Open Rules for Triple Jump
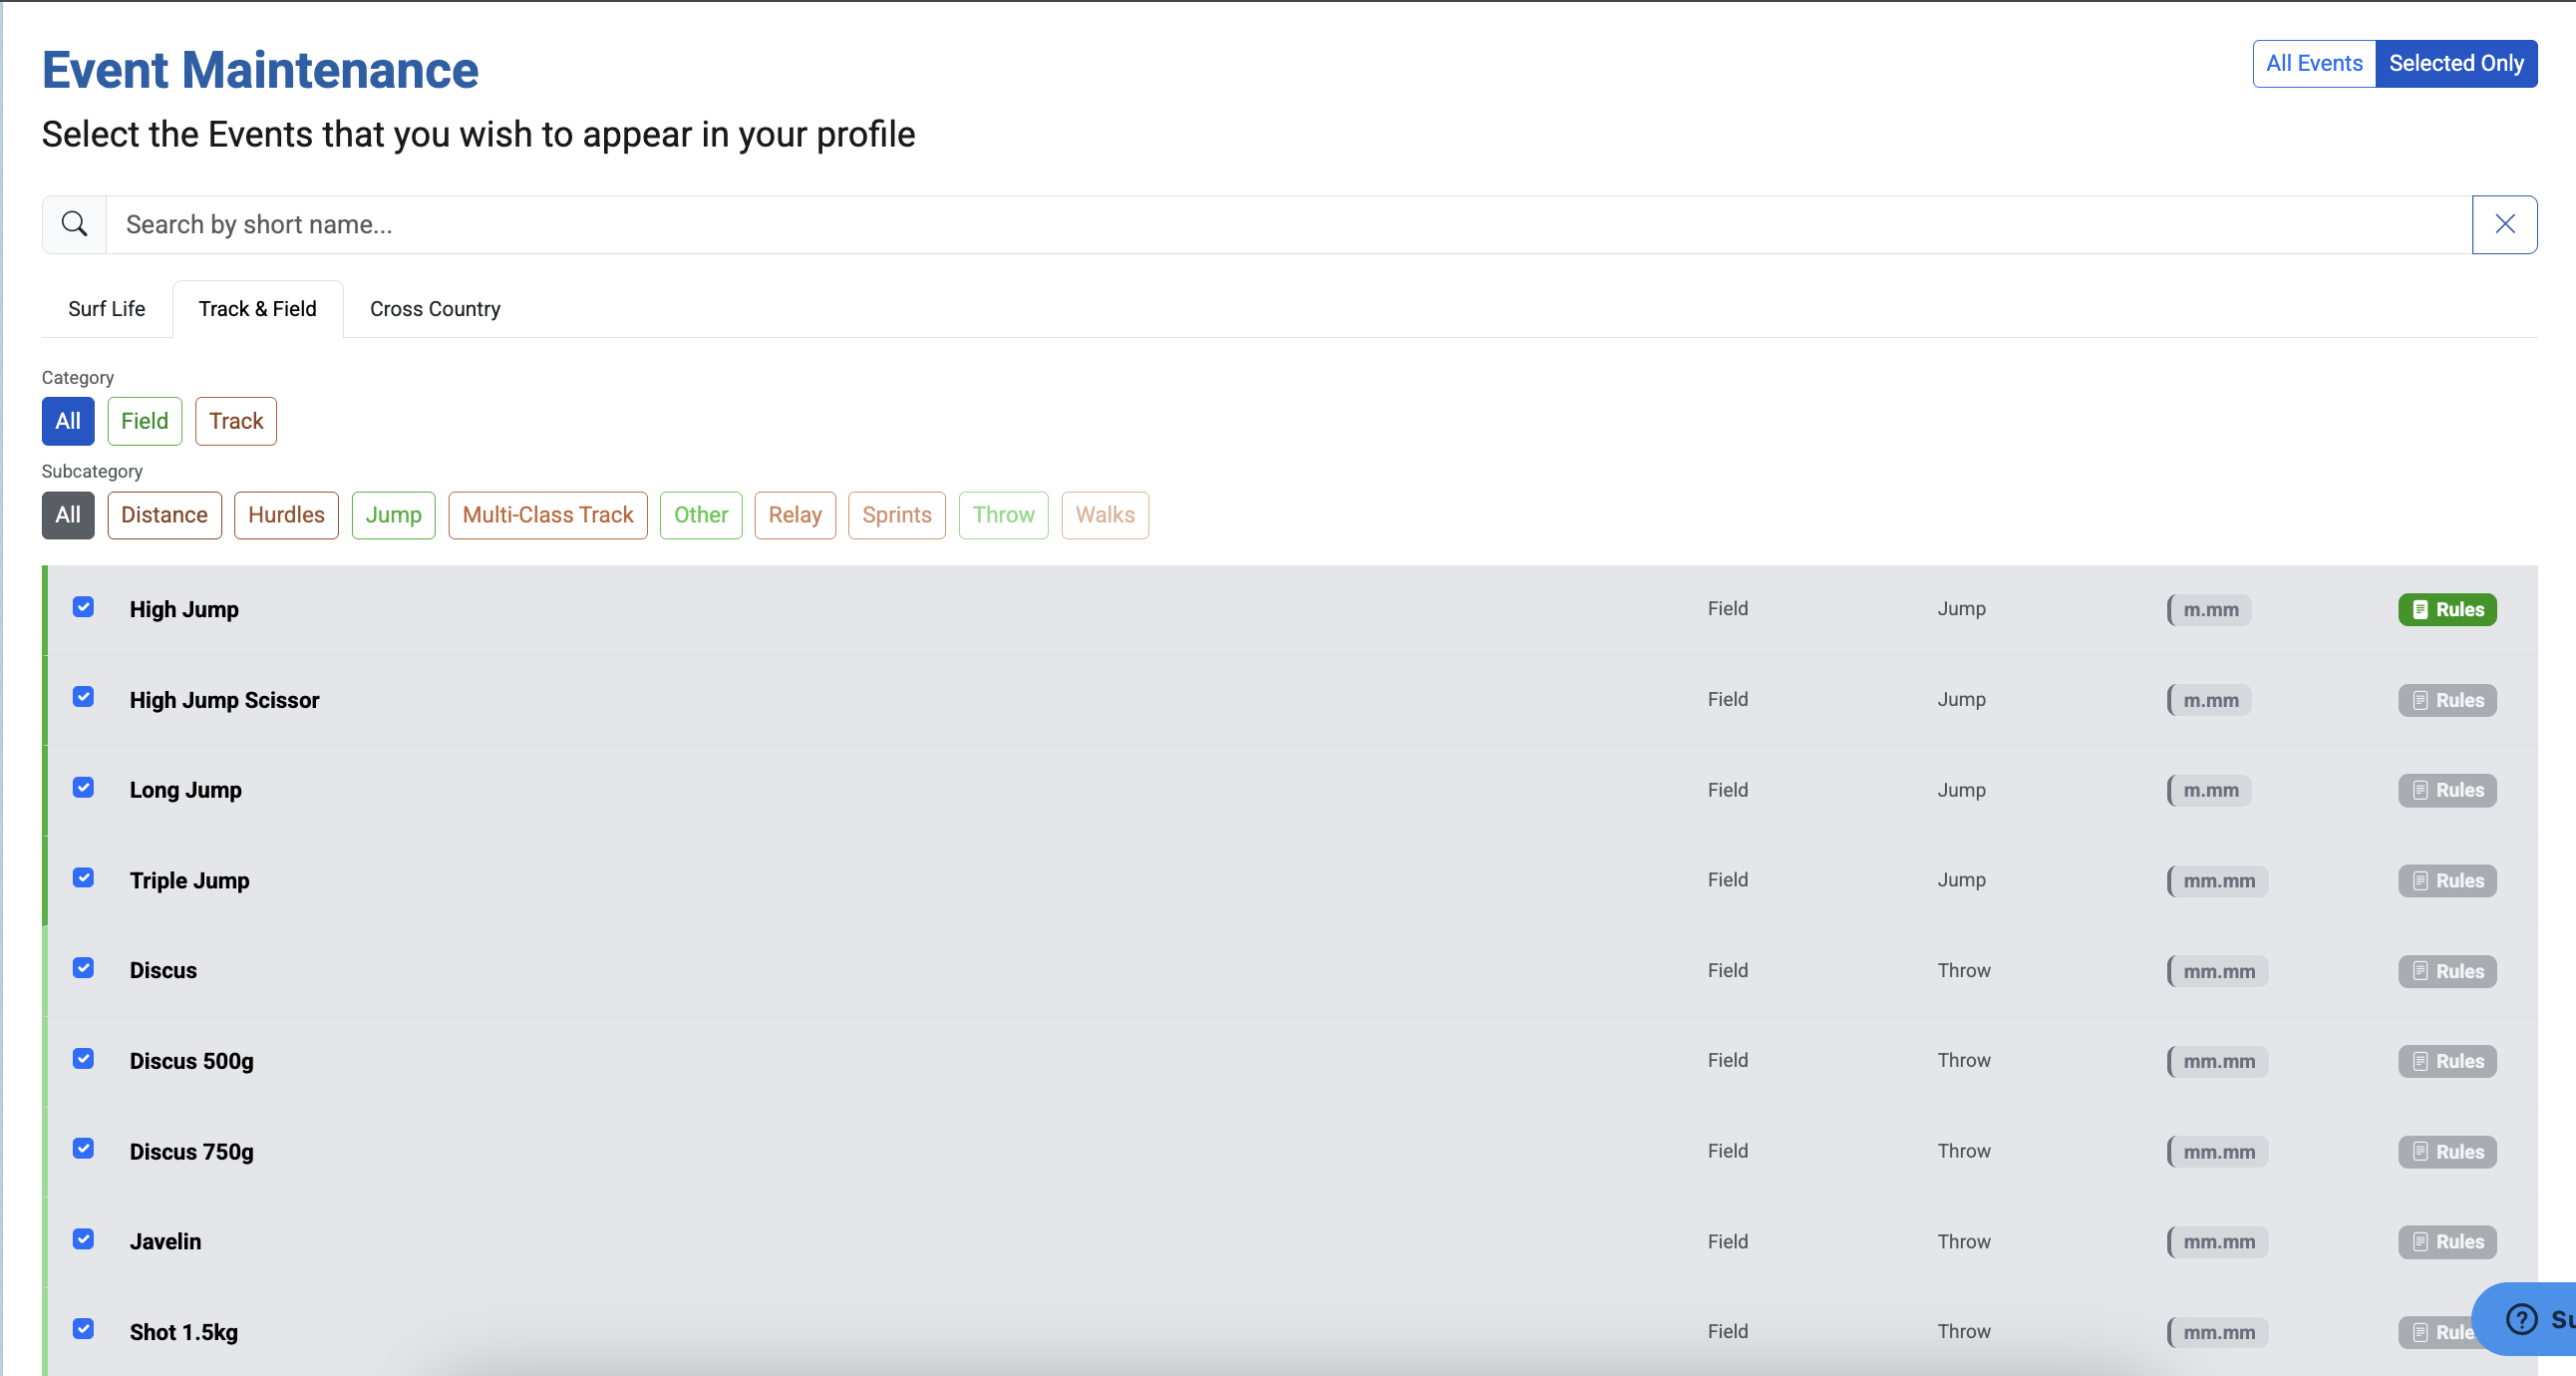2576x1376 pixels. pos(2447,881)
